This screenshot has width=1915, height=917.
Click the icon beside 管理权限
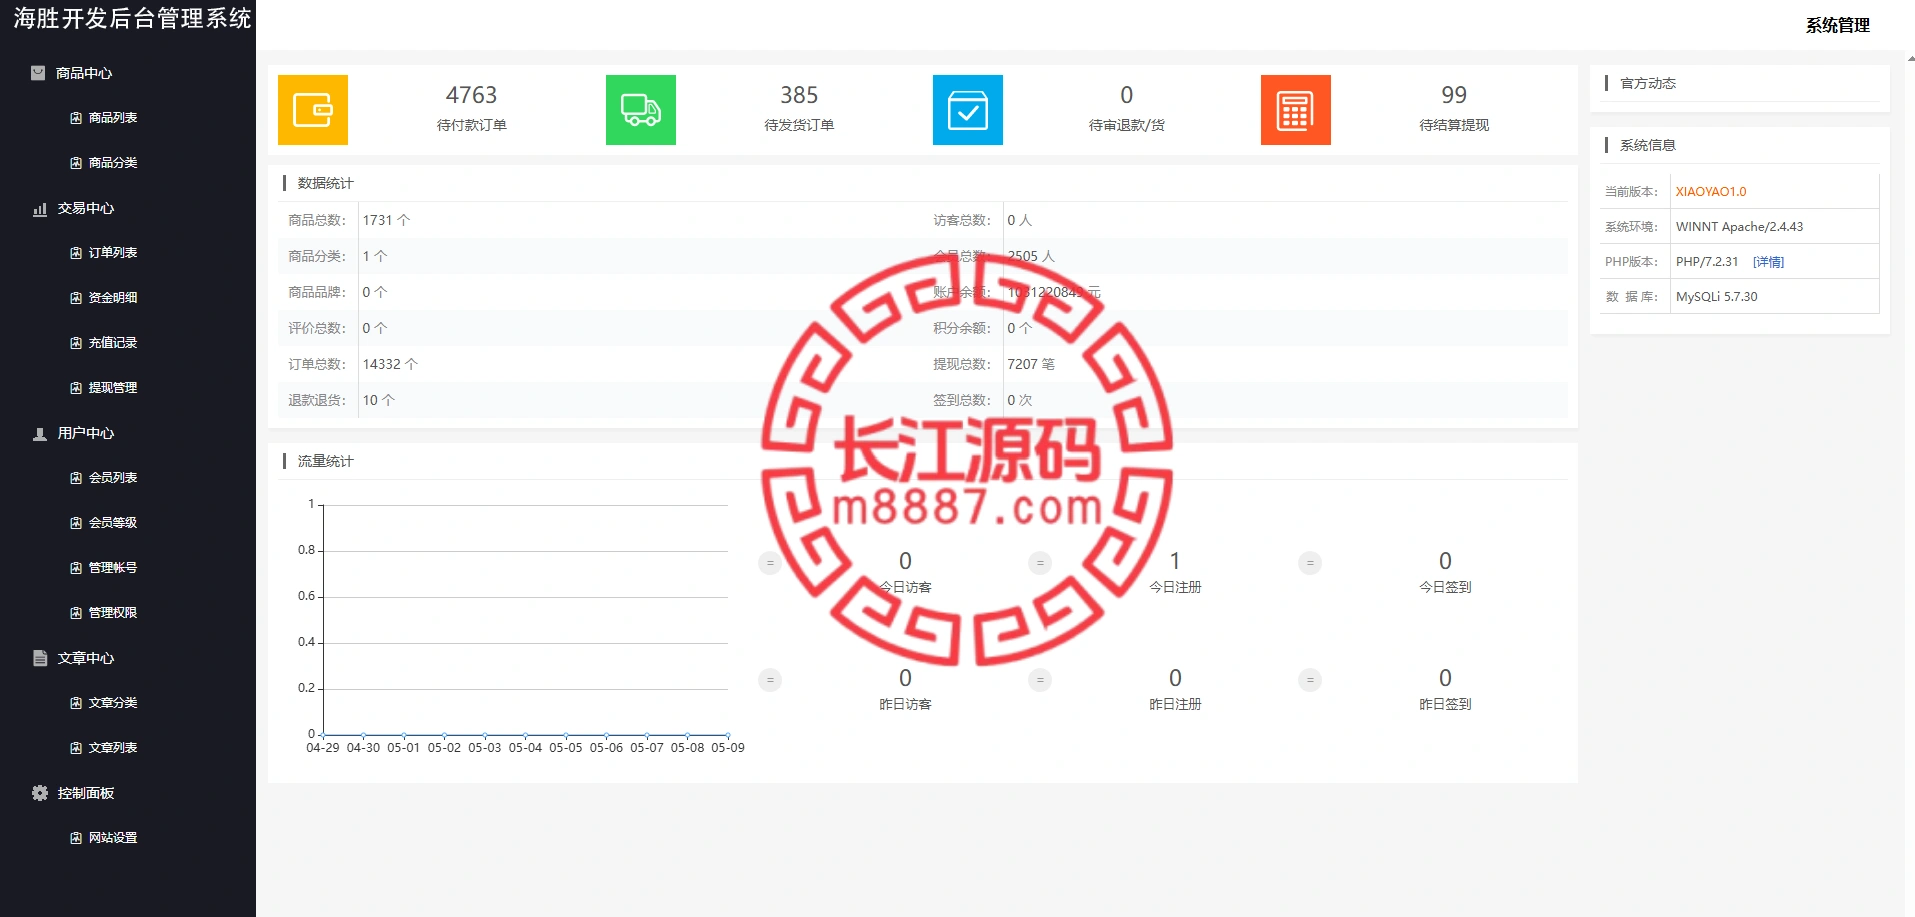point(76,613)
